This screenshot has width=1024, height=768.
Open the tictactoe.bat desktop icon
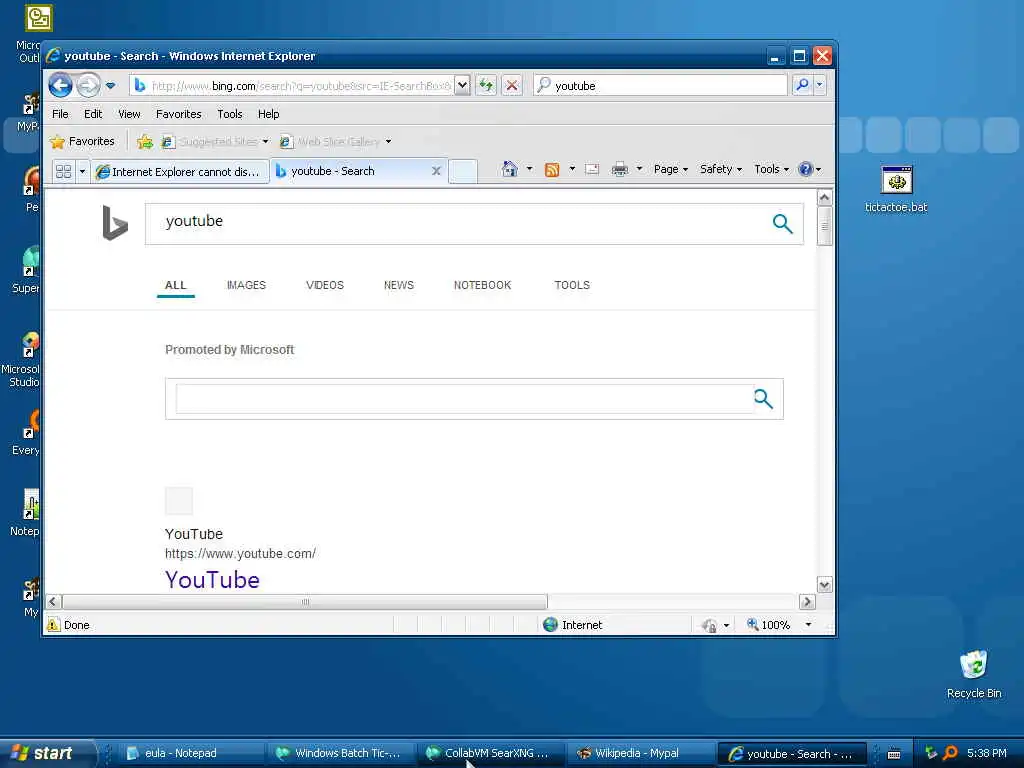click(x=896, y=189)
